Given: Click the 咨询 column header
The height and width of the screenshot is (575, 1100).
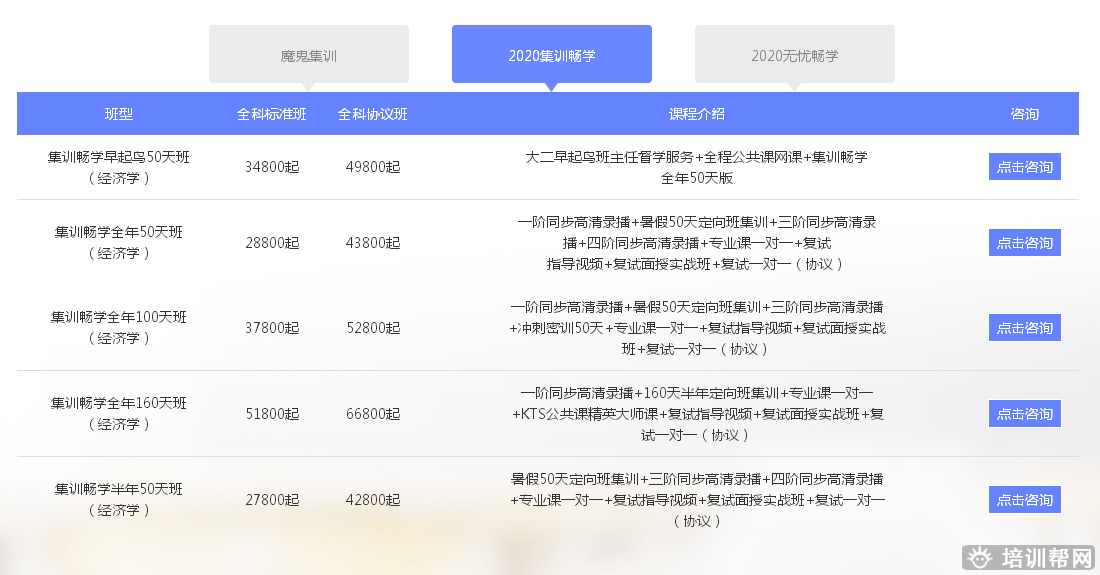Looking at the screenshot, I should point(1024,114).
